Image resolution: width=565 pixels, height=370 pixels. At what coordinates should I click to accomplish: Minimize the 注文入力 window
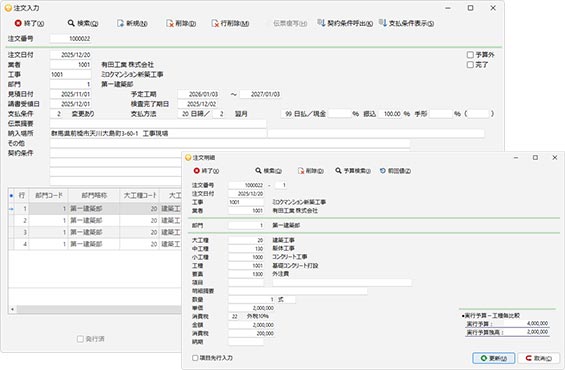coord(448,8)
